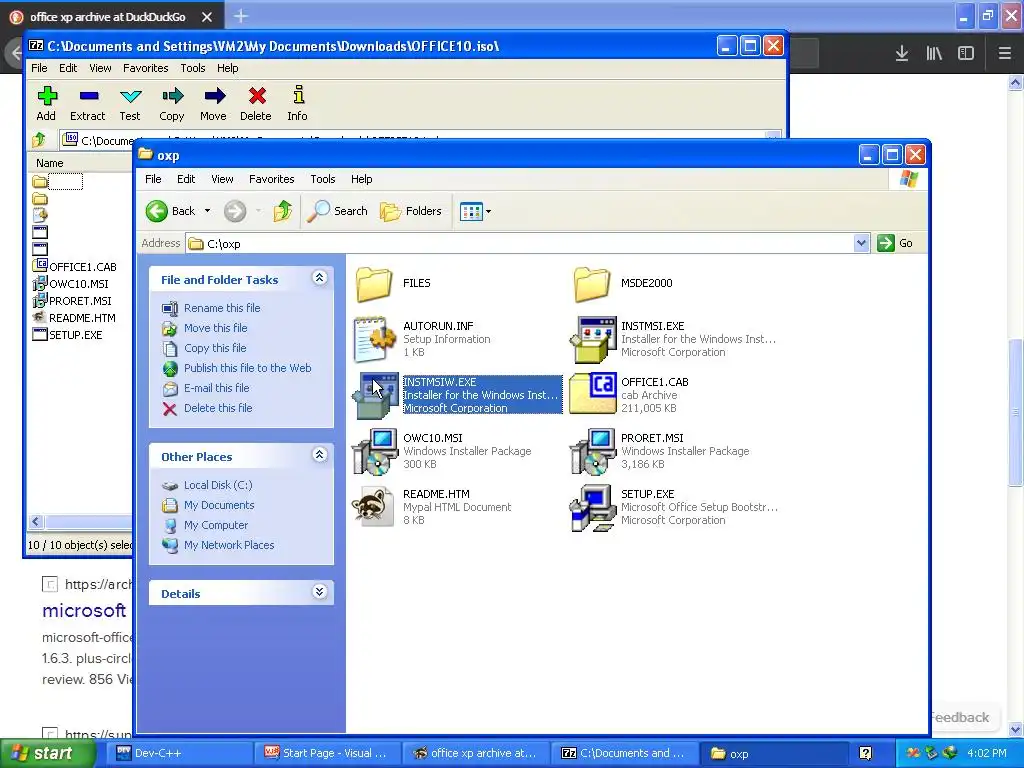This screenshot has width=1024, height=768.
Task: Go up one level in 7-Zip window
Action: [x=39, y=138]
